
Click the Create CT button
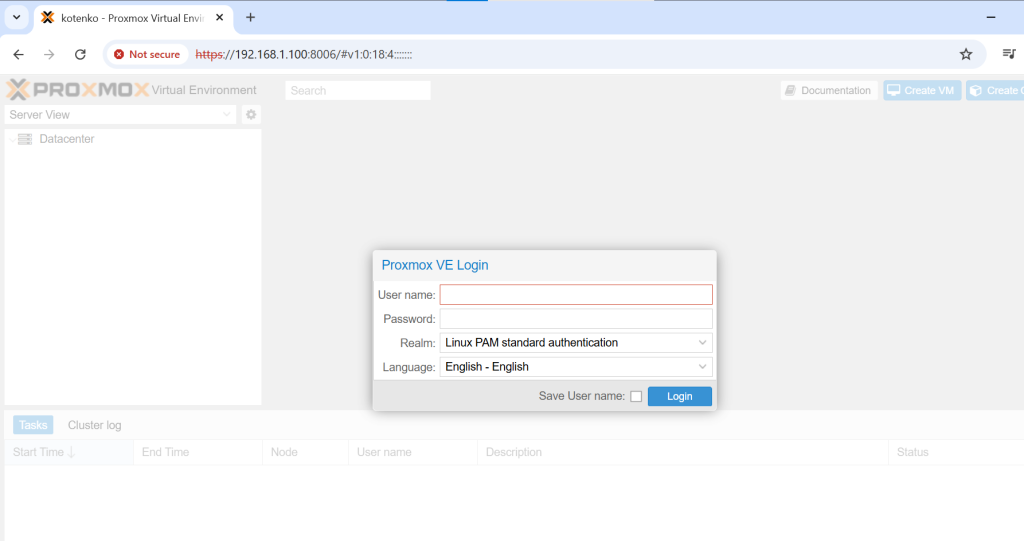[x=995, y=90]
